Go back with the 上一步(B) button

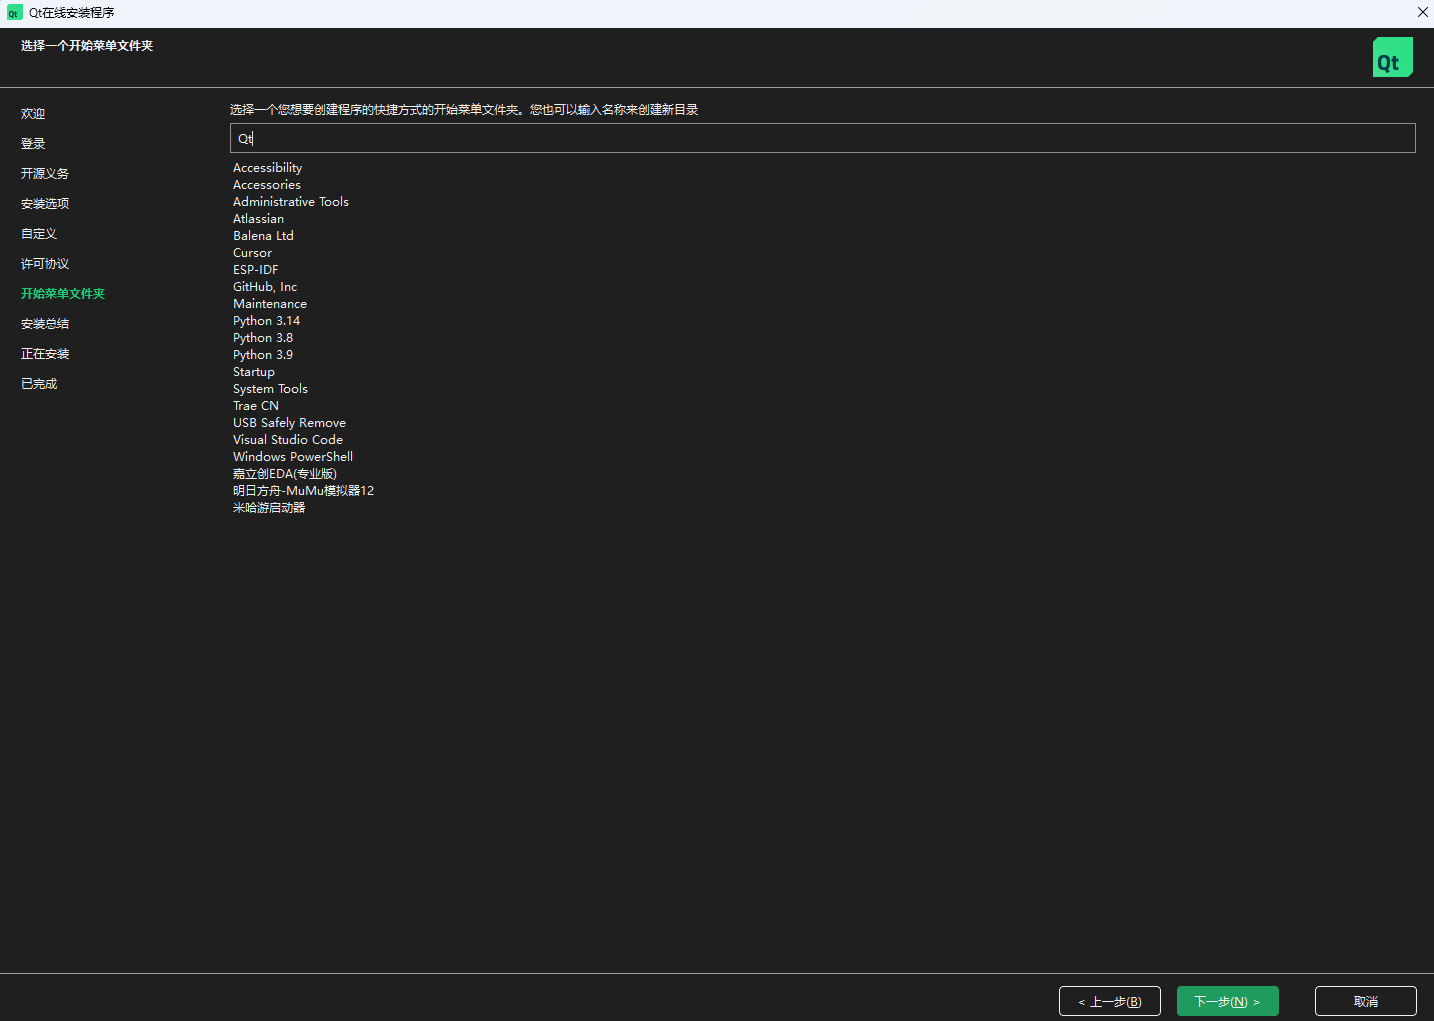1110,1001
